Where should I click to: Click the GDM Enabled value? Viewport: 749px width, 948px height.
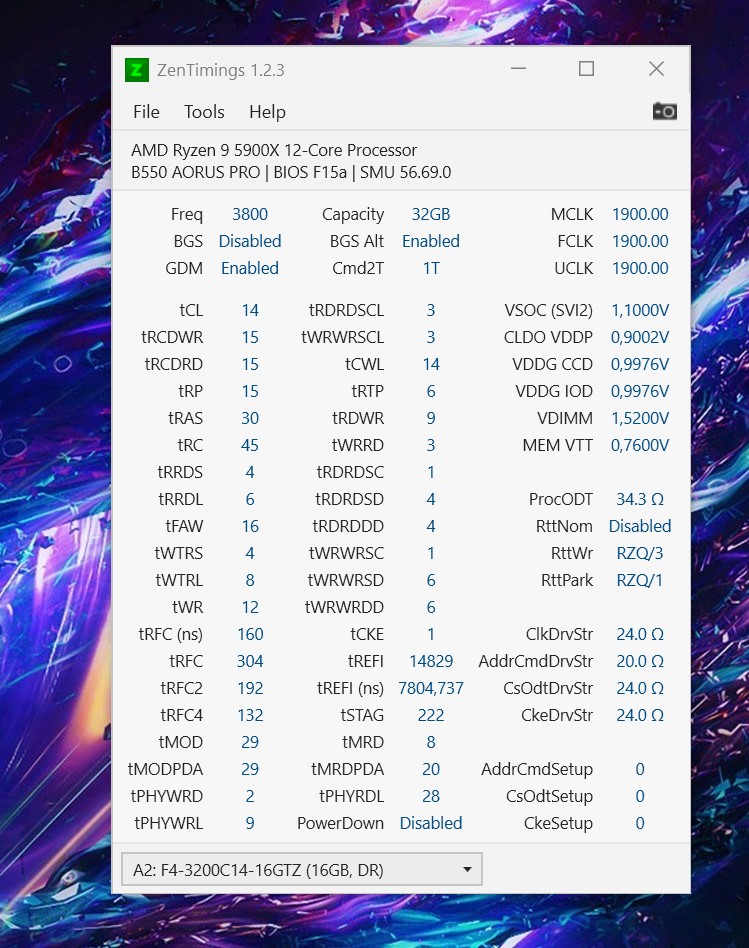(250, 268)
